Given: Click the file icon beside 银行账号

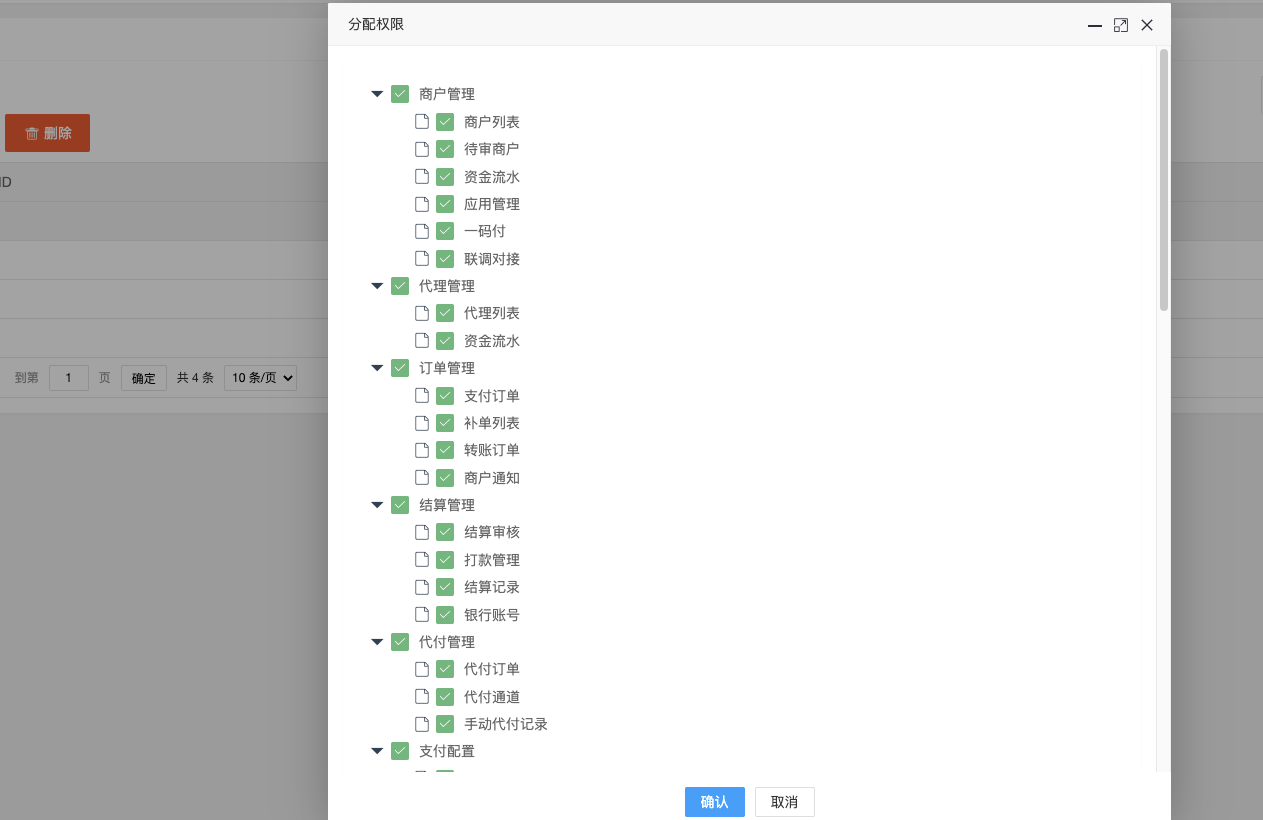Looking at the screenshot, I should coord(422,615).
